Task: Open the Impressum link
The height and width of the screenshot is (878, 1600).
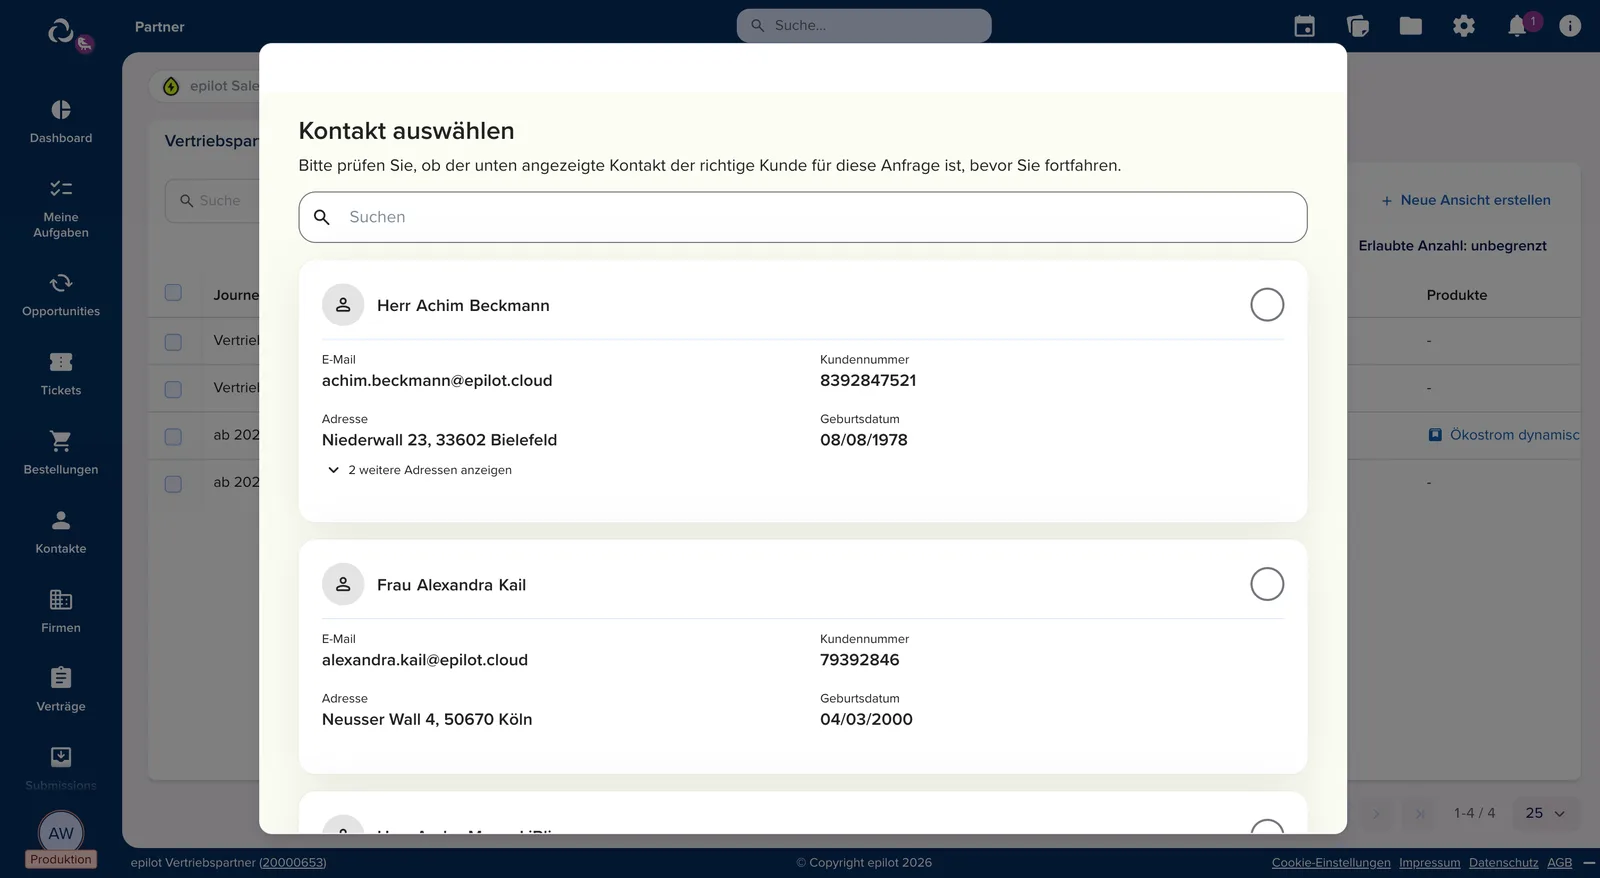Action: pos(1429,863)
